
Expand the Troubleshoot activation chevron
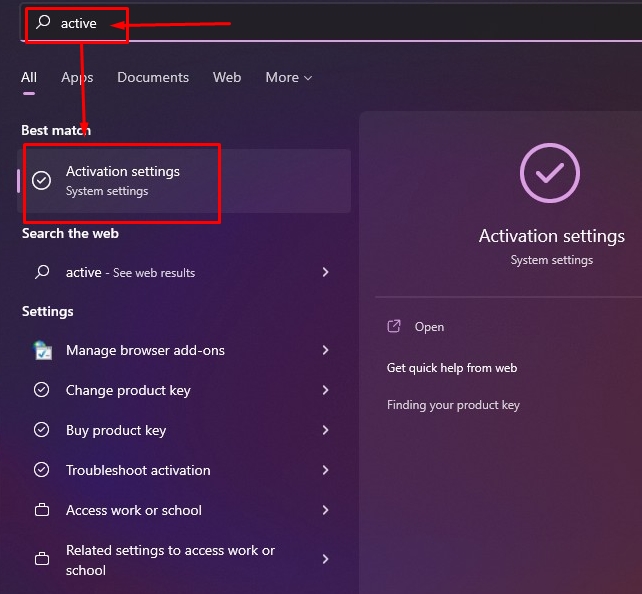[326, 470]
